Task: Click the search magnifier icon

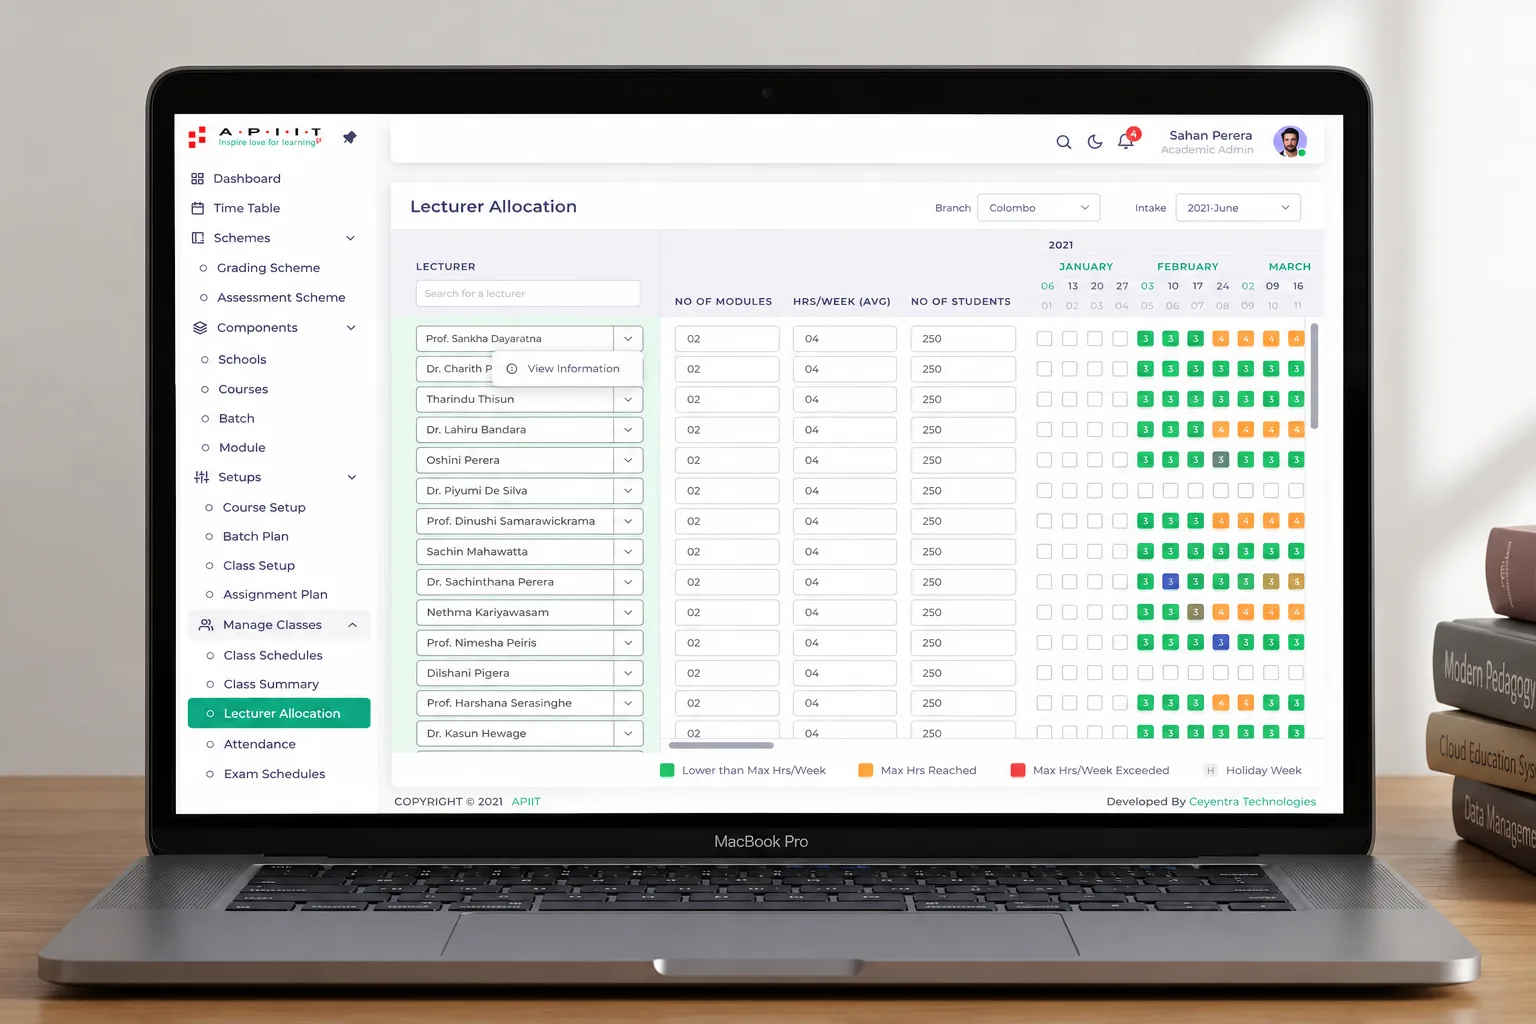Action: [x=1064, y=142]
